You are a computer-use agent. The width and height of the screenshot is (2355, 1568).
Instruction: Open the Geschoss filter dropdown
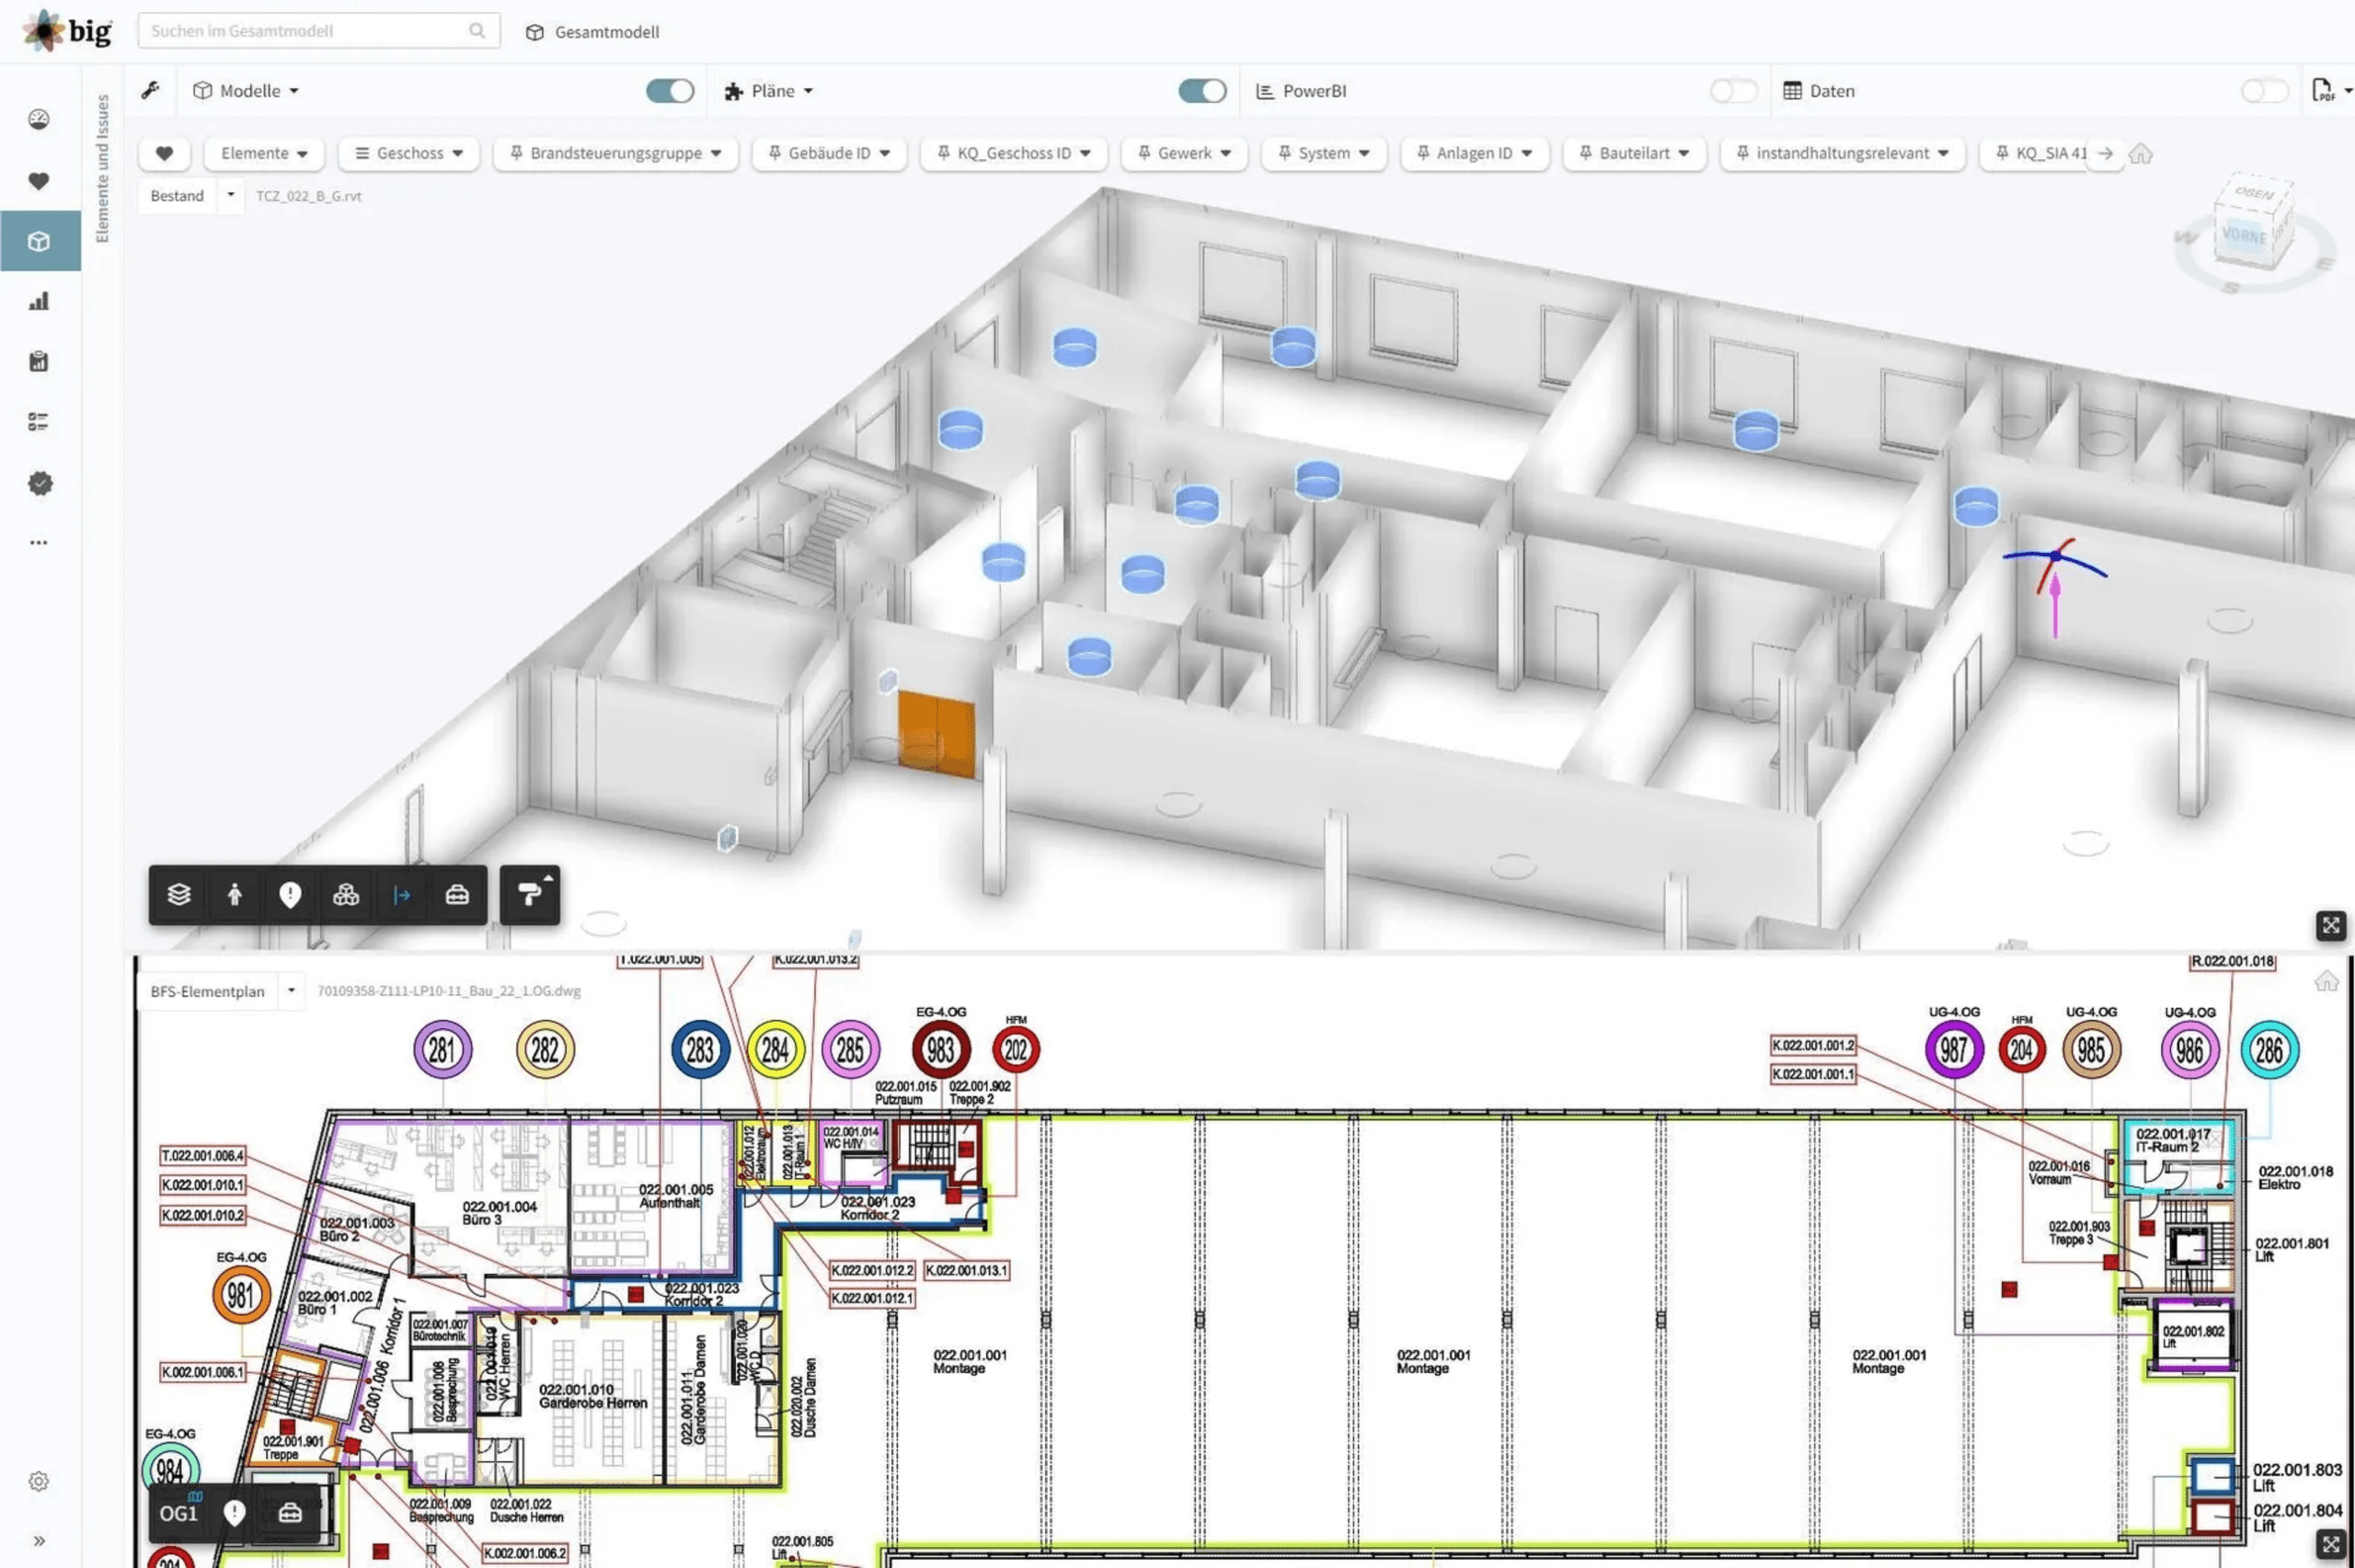coord(409,153)
